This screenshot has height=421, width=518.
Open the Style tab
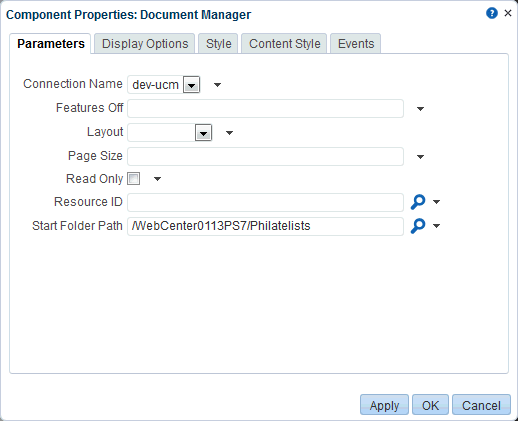click(x=218, y=44)
